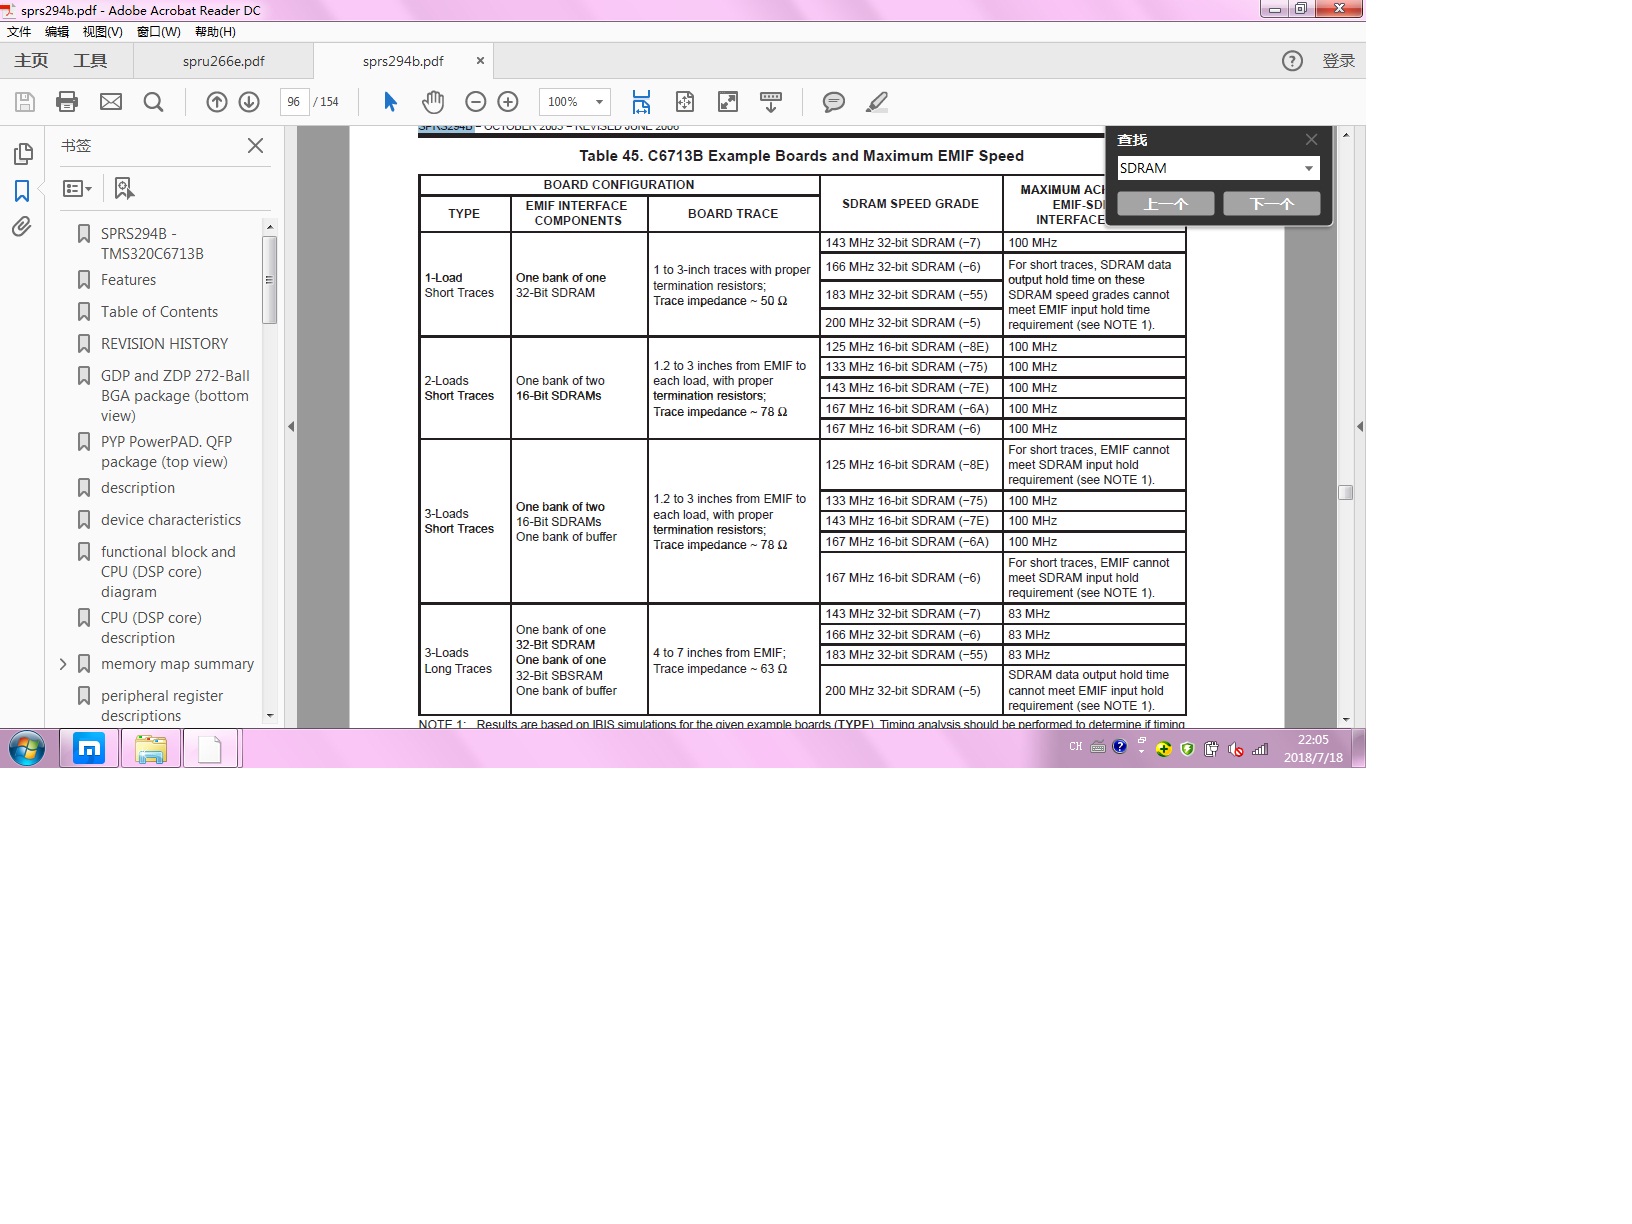Click the bookmarks panel scrollbar thumb
Viewport: 1632px width, 1224px height.
(x=269, y=279)
